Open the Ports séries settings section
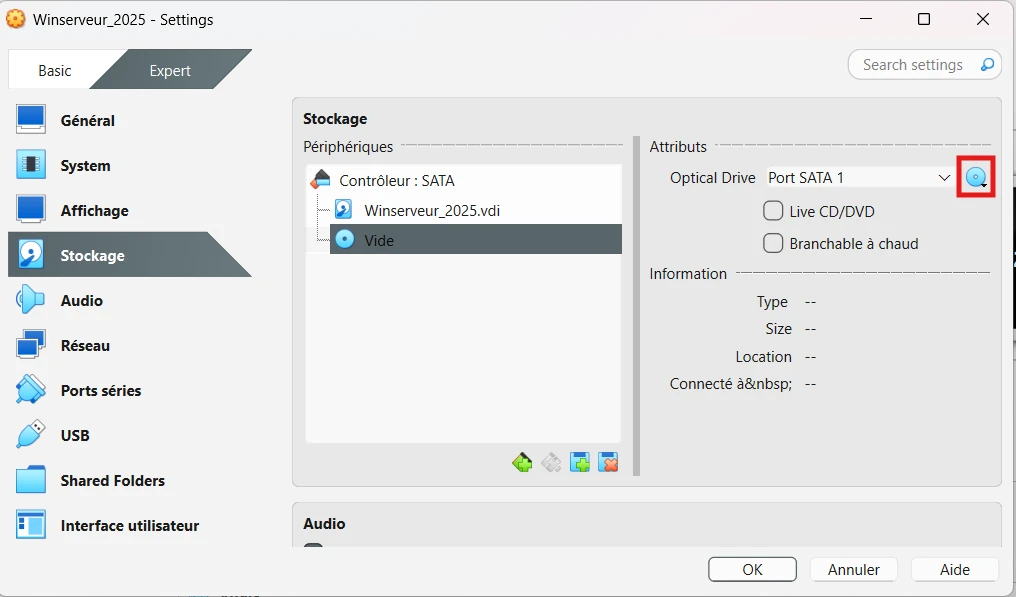 tap(130, 391)
